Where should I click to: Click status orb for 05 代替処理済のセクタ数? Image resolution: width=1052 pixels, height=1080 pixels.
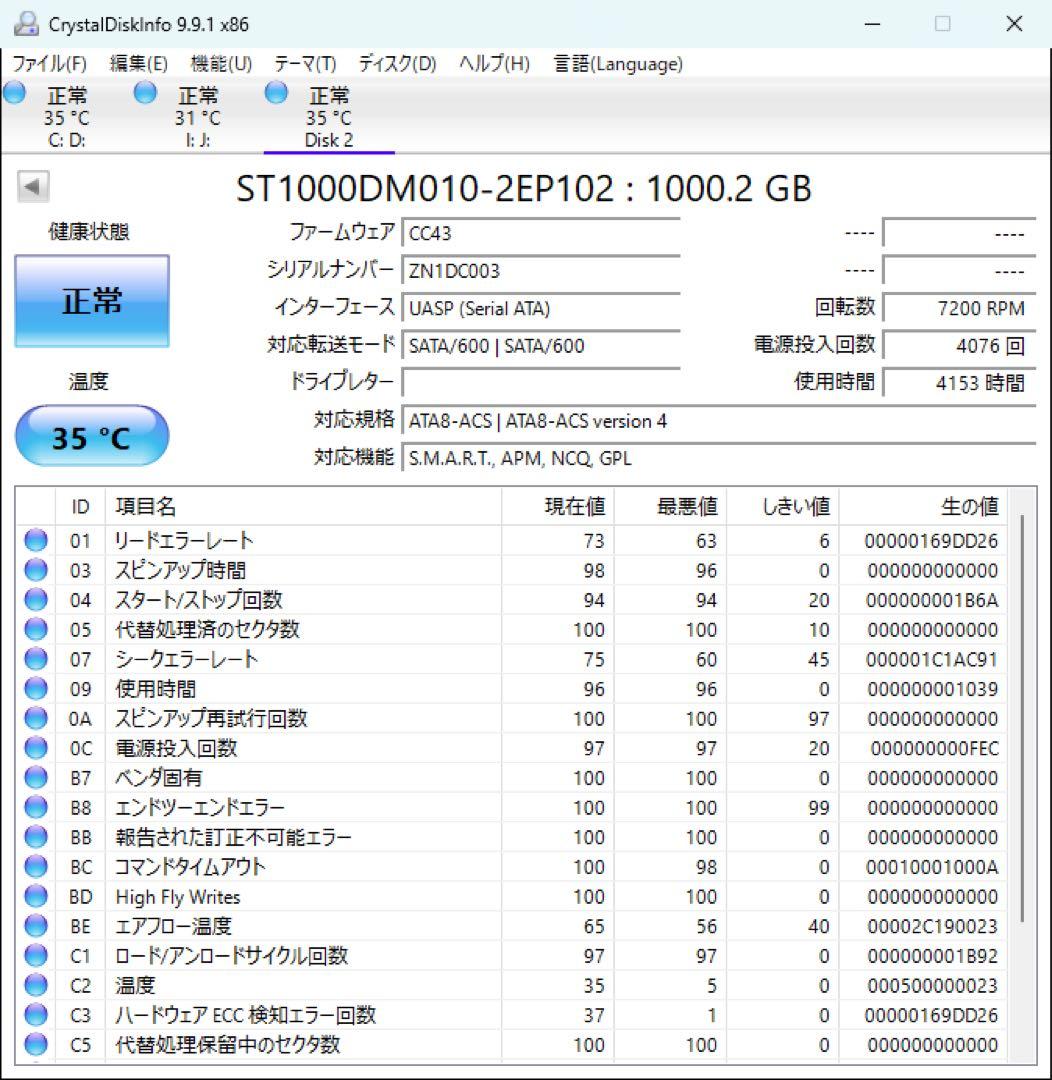click(36, 630)
